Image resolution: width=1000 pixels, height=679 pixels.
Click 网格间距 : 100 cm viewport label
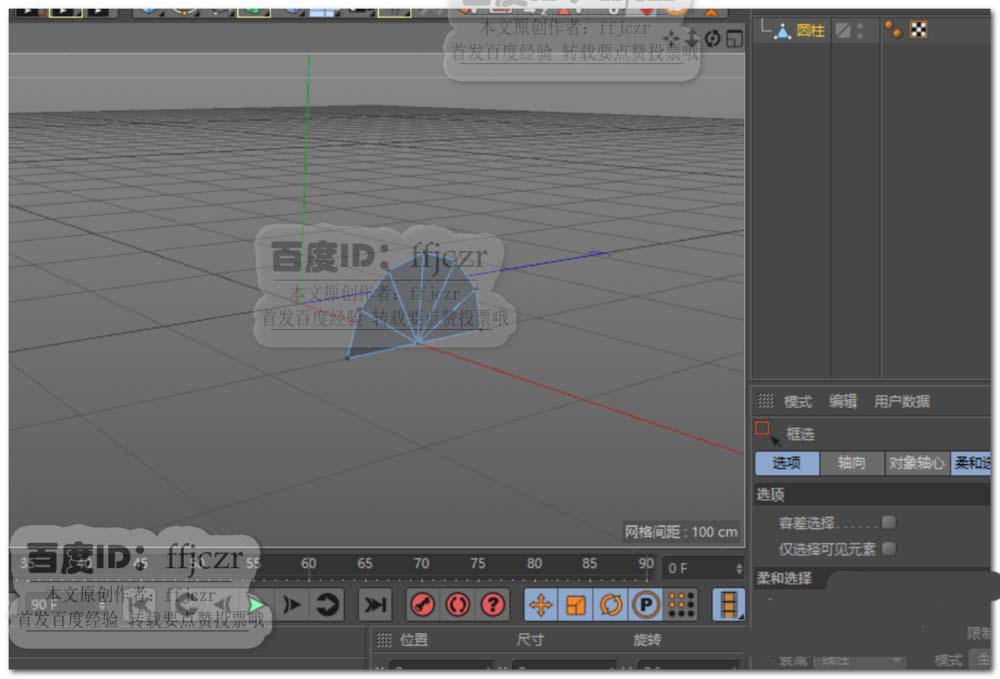680,532
